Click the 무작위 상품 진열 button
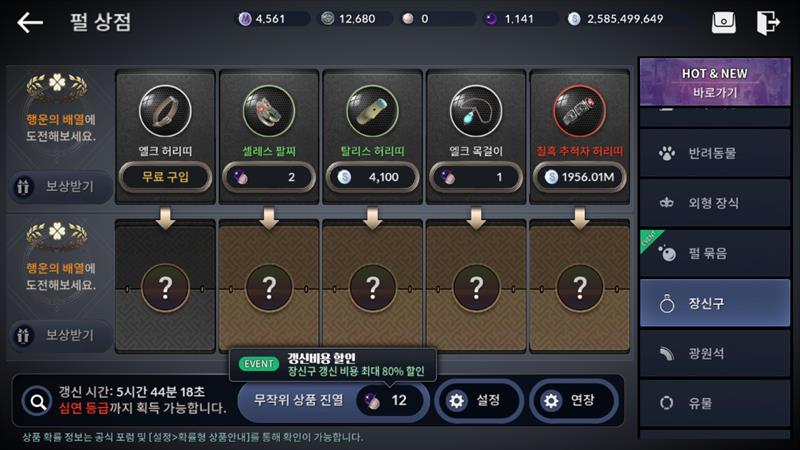The width and height of the screenshot is (800, 450). (x=333, y=401)
